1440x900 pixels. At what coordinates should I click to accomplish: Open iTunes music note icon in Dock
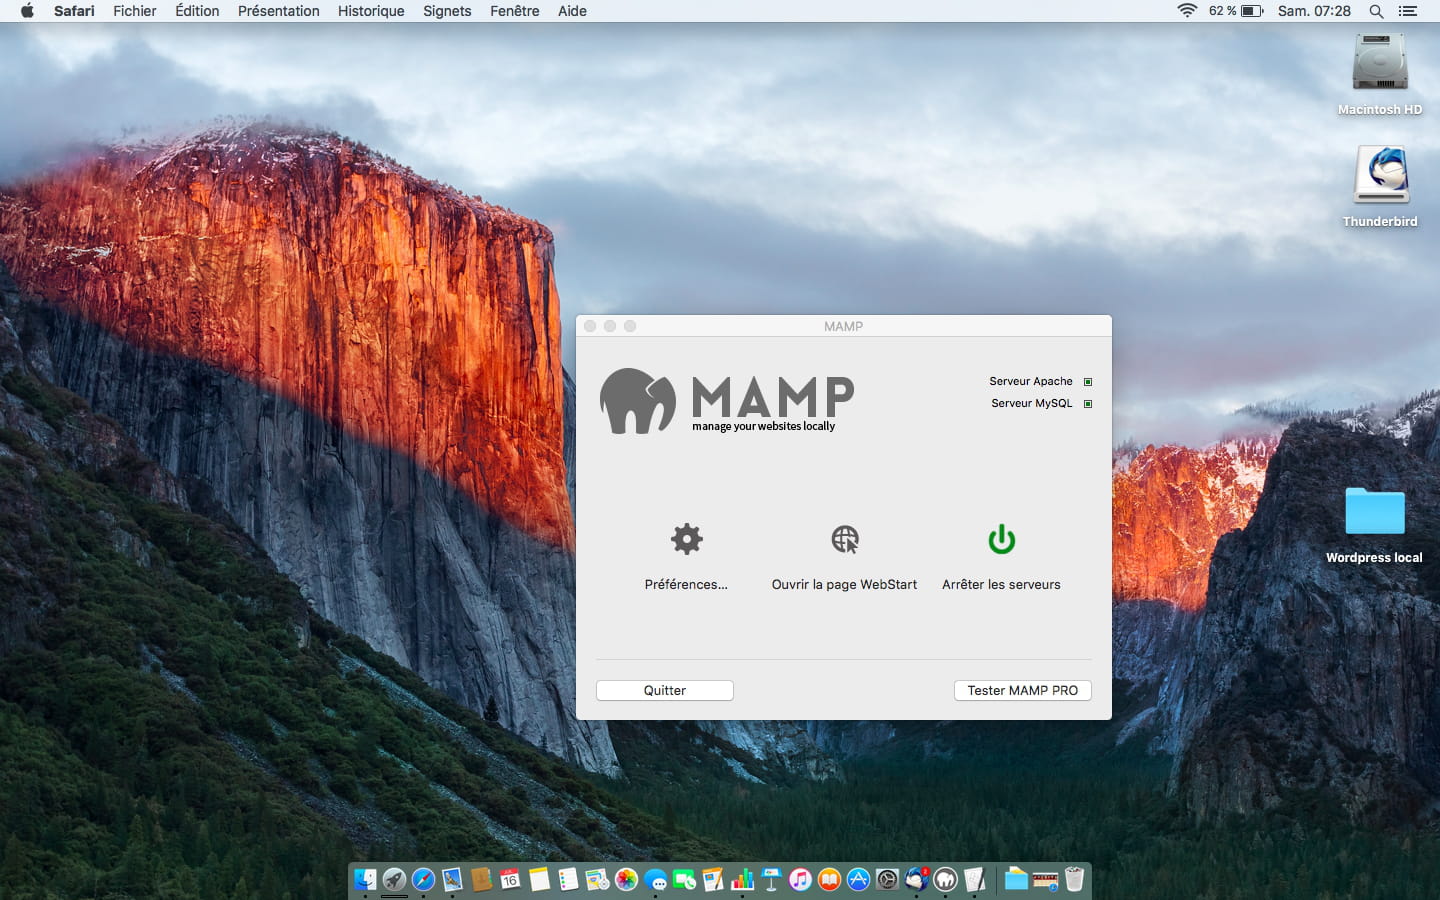[x=800, y=879]
